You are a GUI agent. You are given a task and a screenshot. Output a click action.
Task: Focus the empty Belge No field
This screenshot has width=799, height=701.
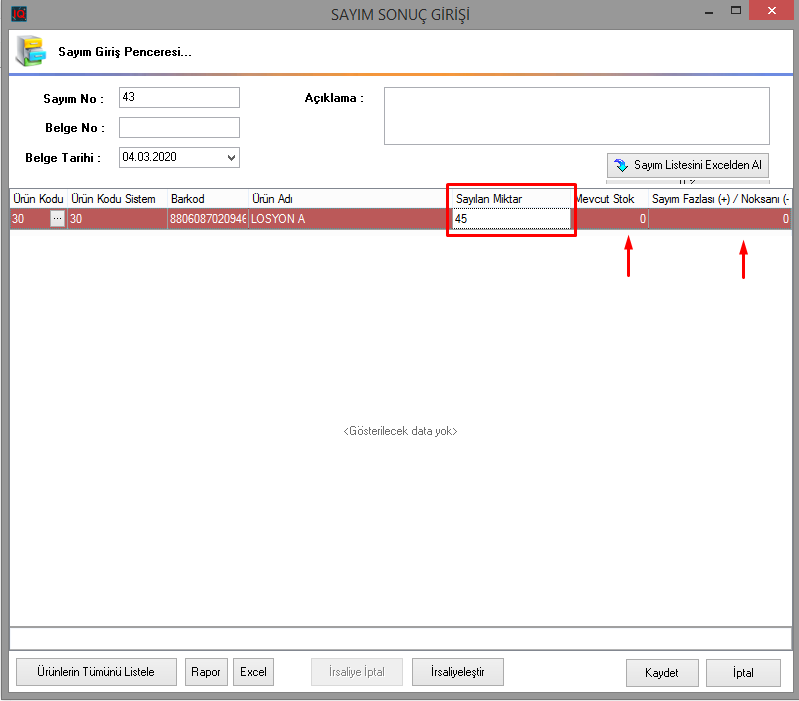pos(179,127)
